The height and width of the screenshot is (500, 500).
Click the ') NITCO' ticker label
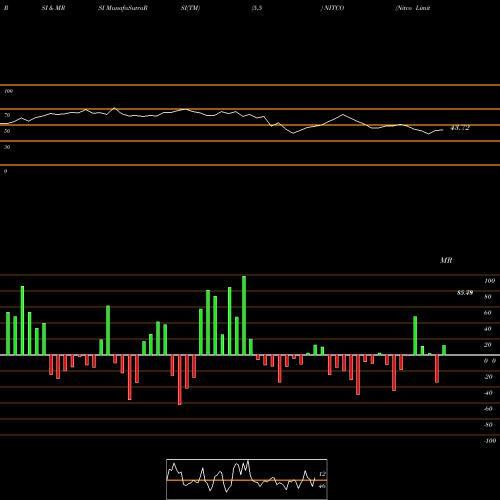[x=332, y=8]
